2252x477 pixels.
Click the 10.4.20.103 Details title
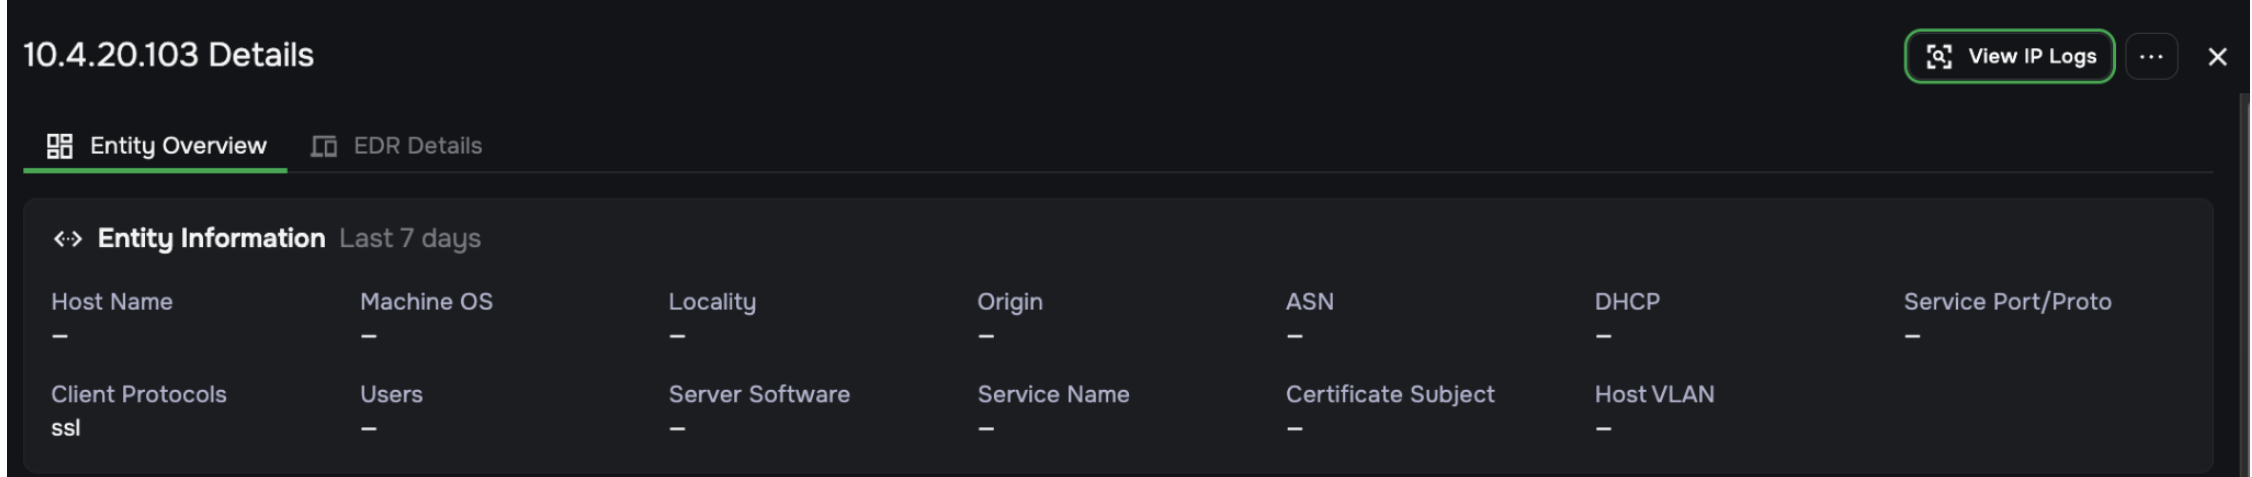pos(168,55)
